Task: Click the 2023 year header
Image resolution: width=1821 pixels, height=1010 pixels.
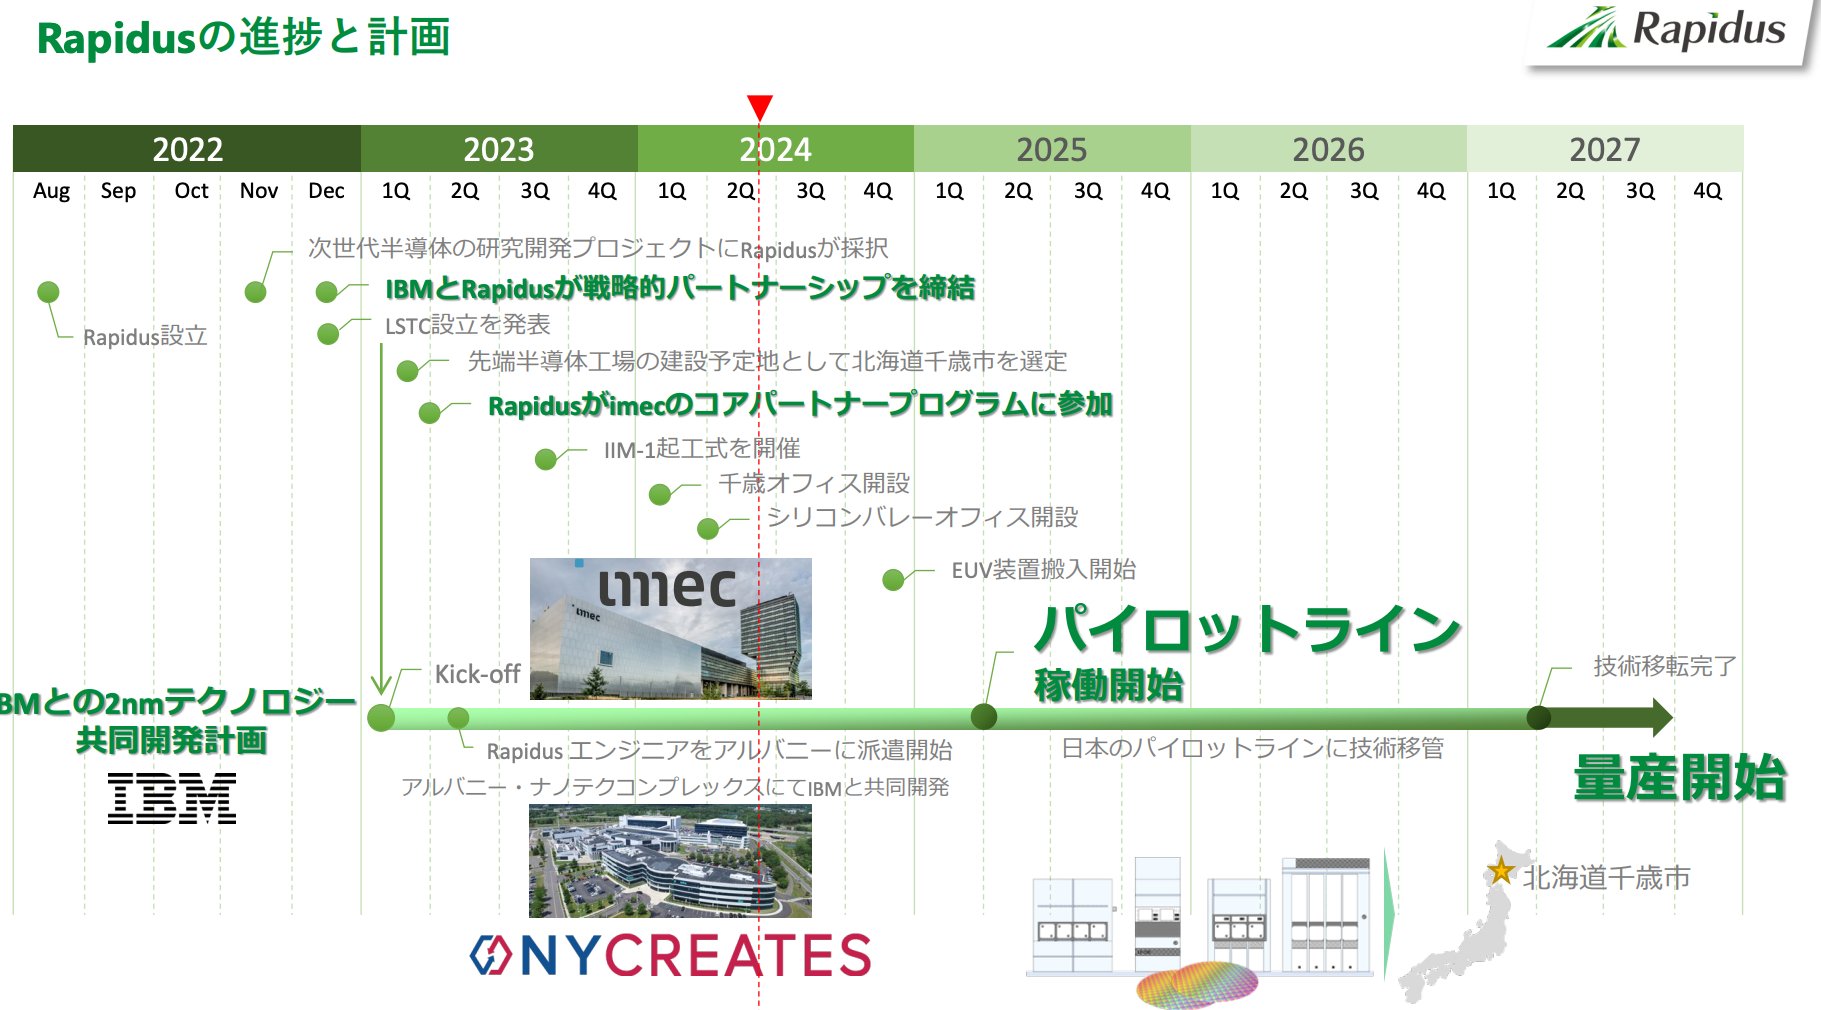Action: [x=499, y=149]
